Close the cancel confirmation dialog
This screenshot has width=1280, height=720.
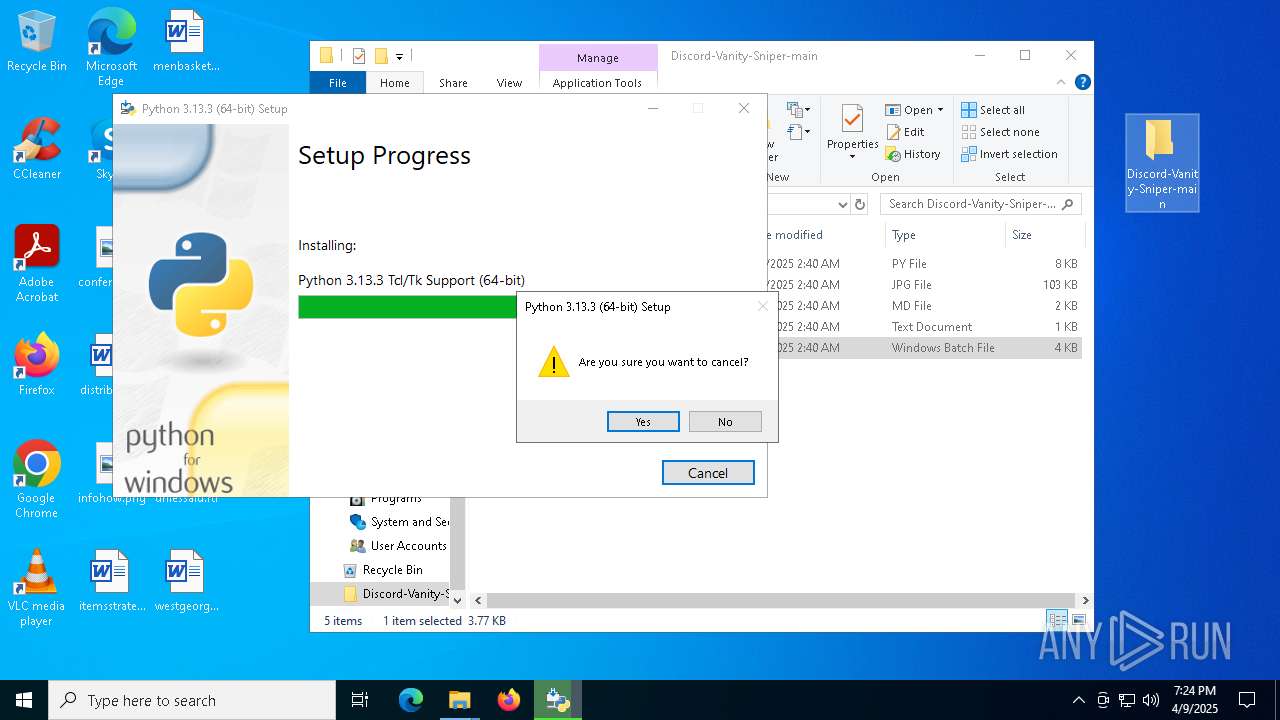pos(762,306)
